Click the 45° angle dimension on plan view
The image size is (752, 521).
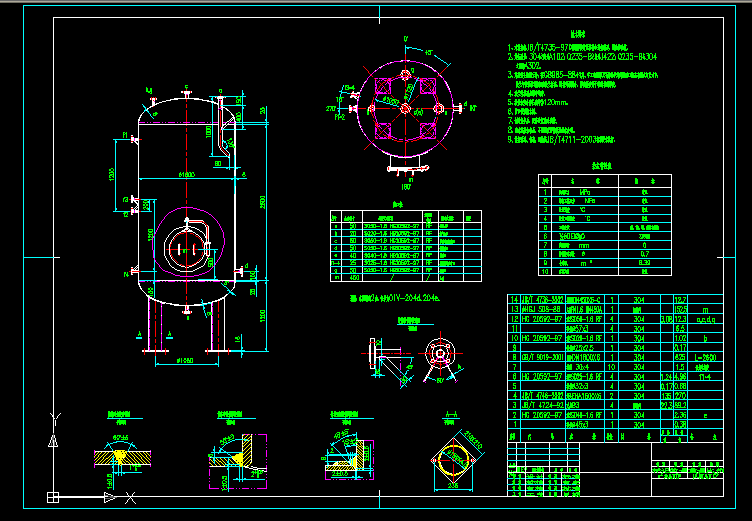(430, 51)
